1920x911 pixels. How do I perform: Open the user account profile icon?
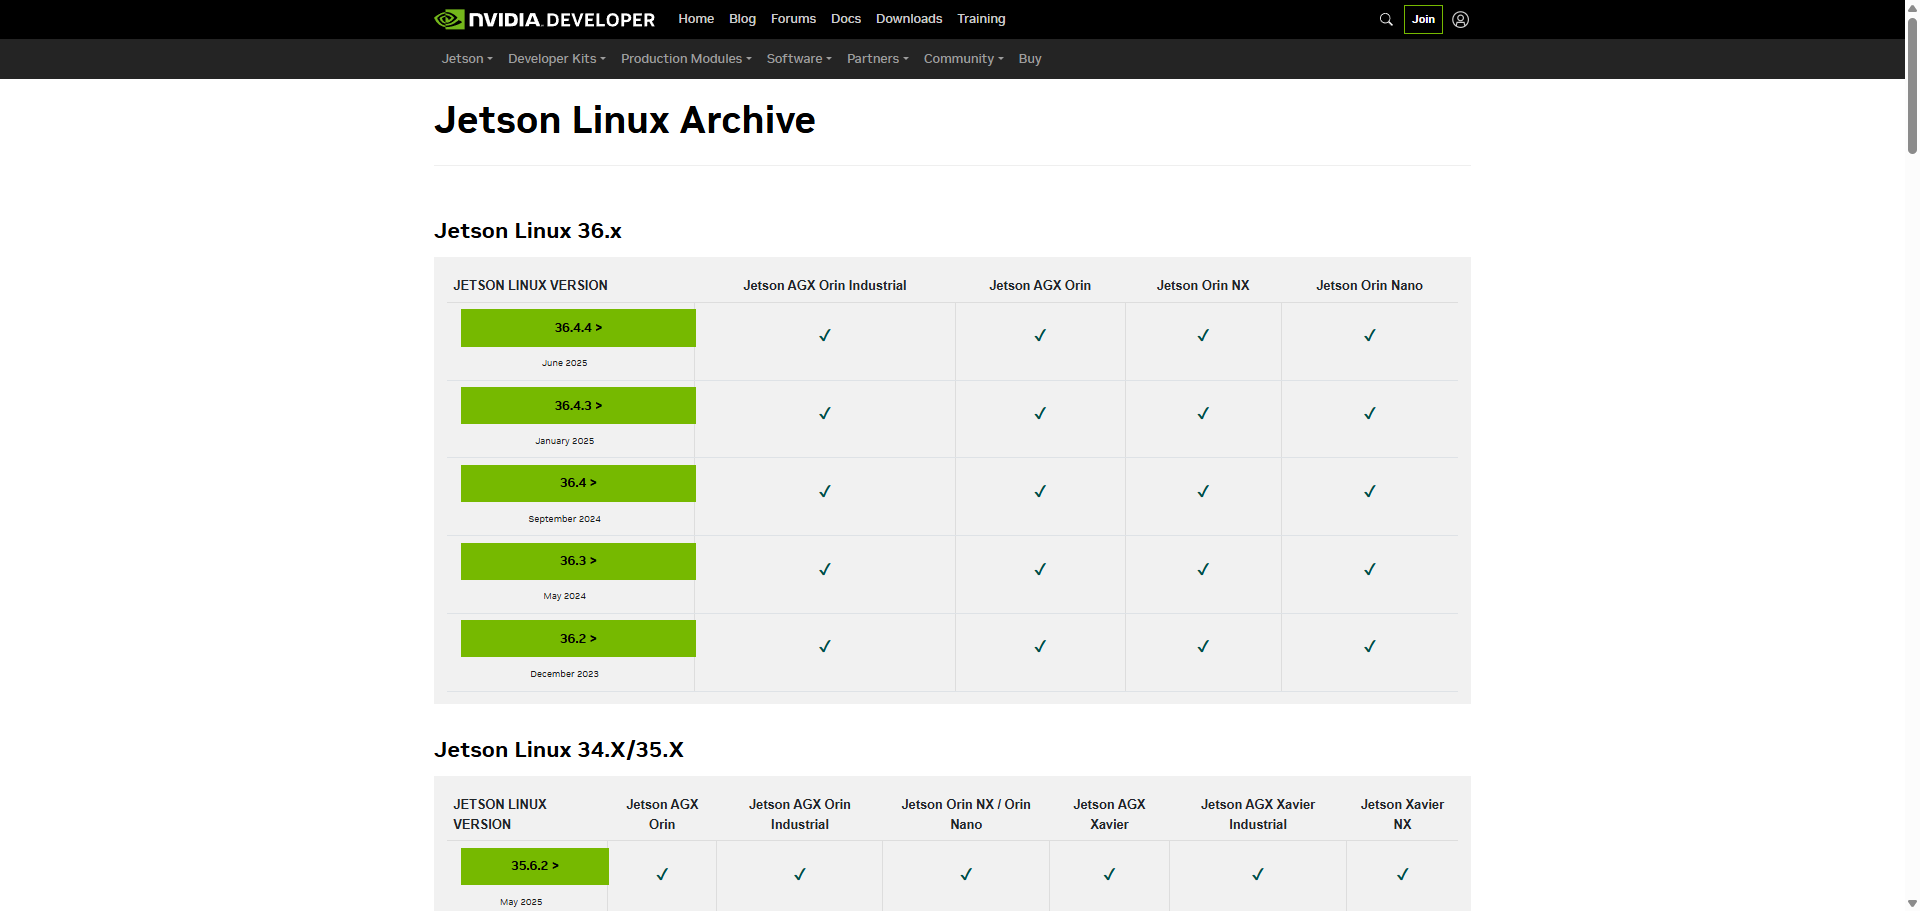click(x=1461, y=19)
